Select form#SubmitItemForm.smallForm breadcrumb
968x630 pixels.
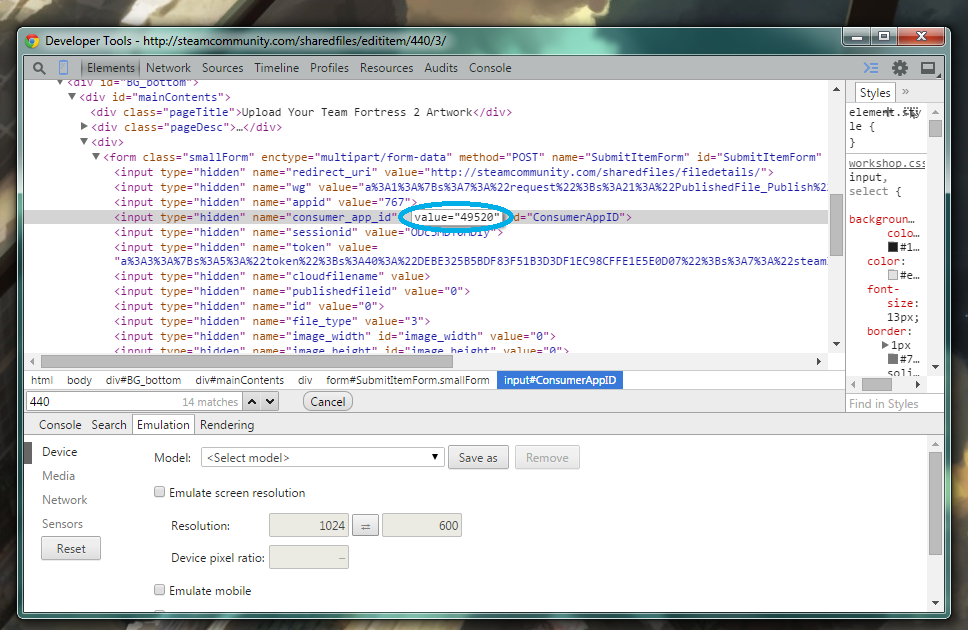(x=407, y=380)
